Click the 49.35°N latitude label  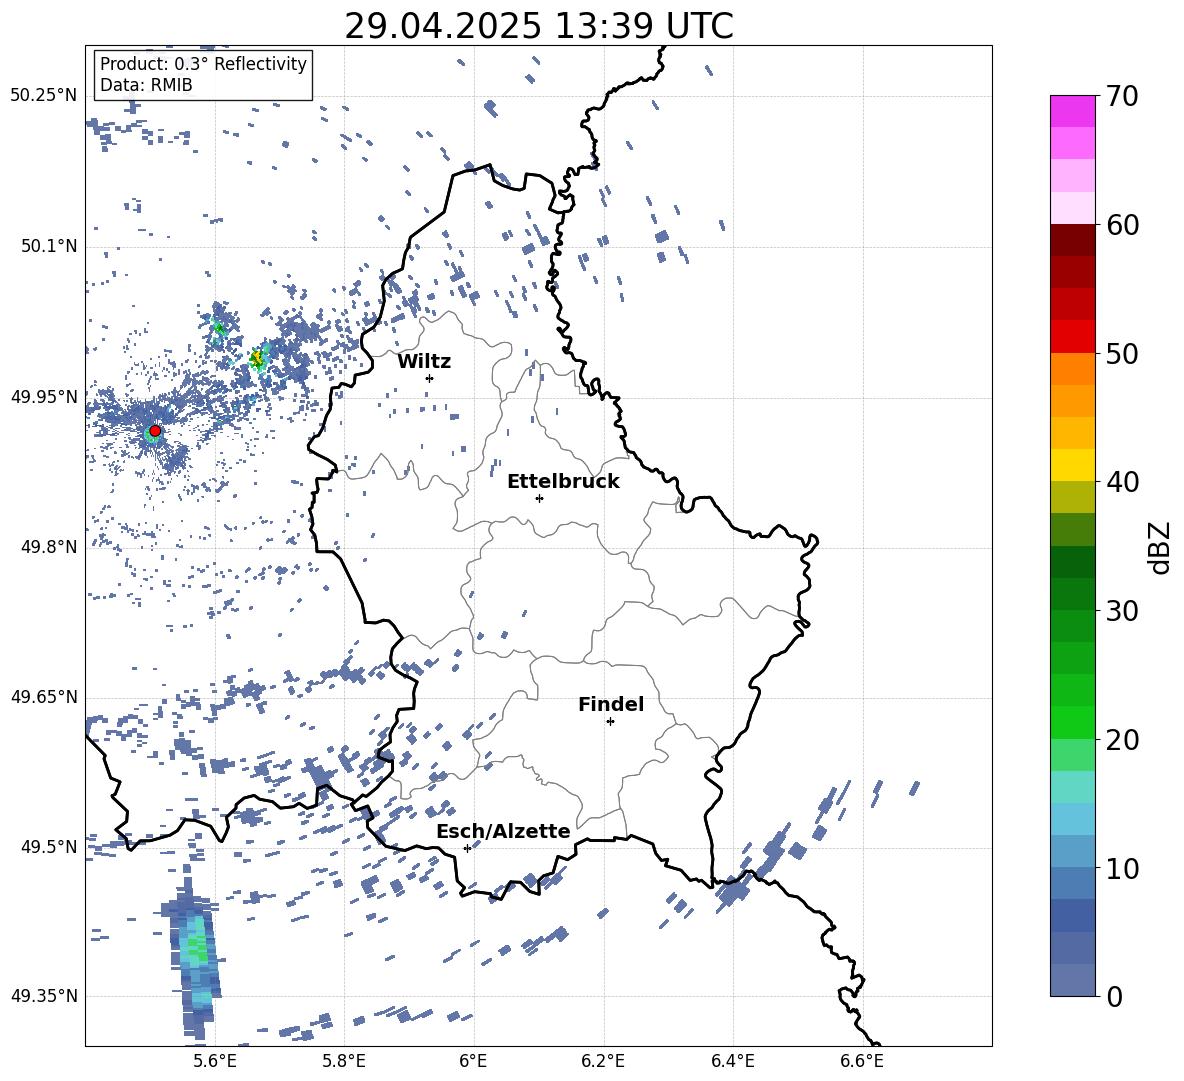pyautogui.click(x=44, y=996)
